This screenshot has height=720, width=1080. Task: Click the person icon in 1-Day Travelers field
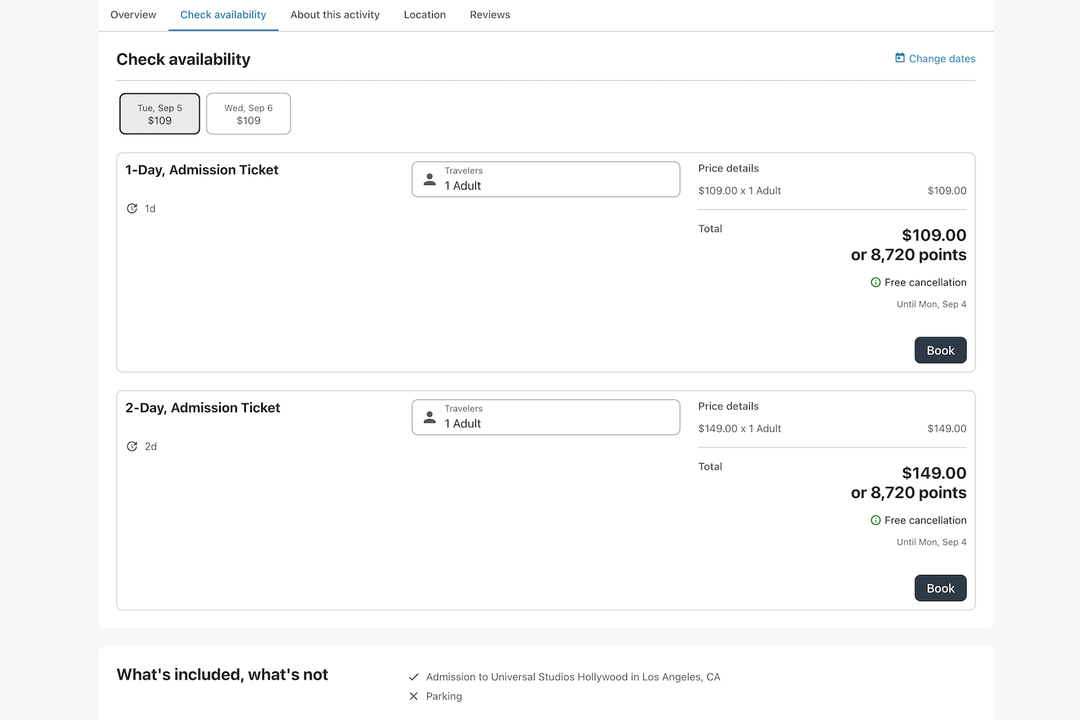(x=430, y=179)
